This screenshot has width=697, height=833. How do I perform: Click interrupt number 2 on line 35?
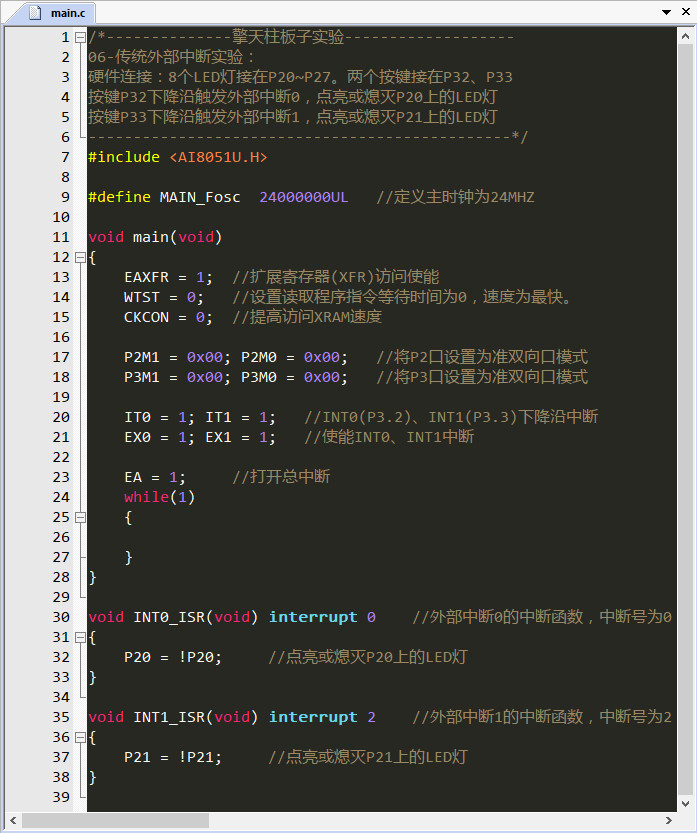point(371,717)
